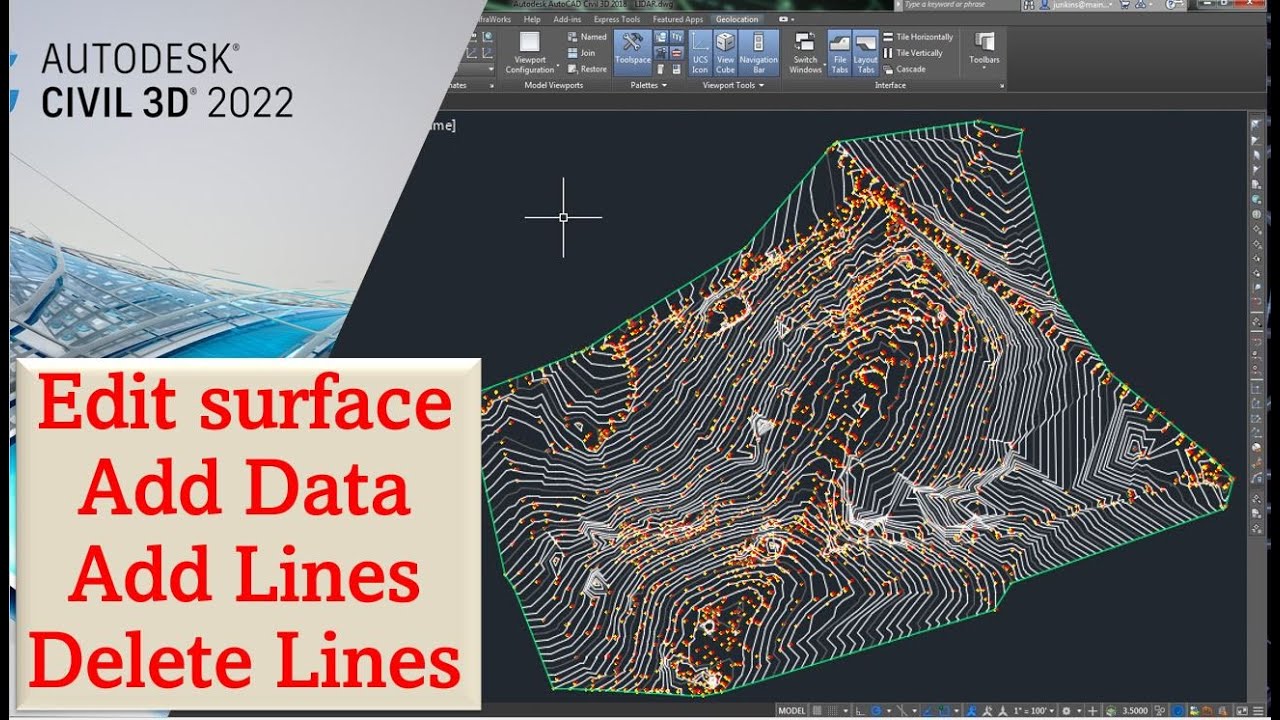Toggle Layout Tabs in Interface panel

pos(865,52)
